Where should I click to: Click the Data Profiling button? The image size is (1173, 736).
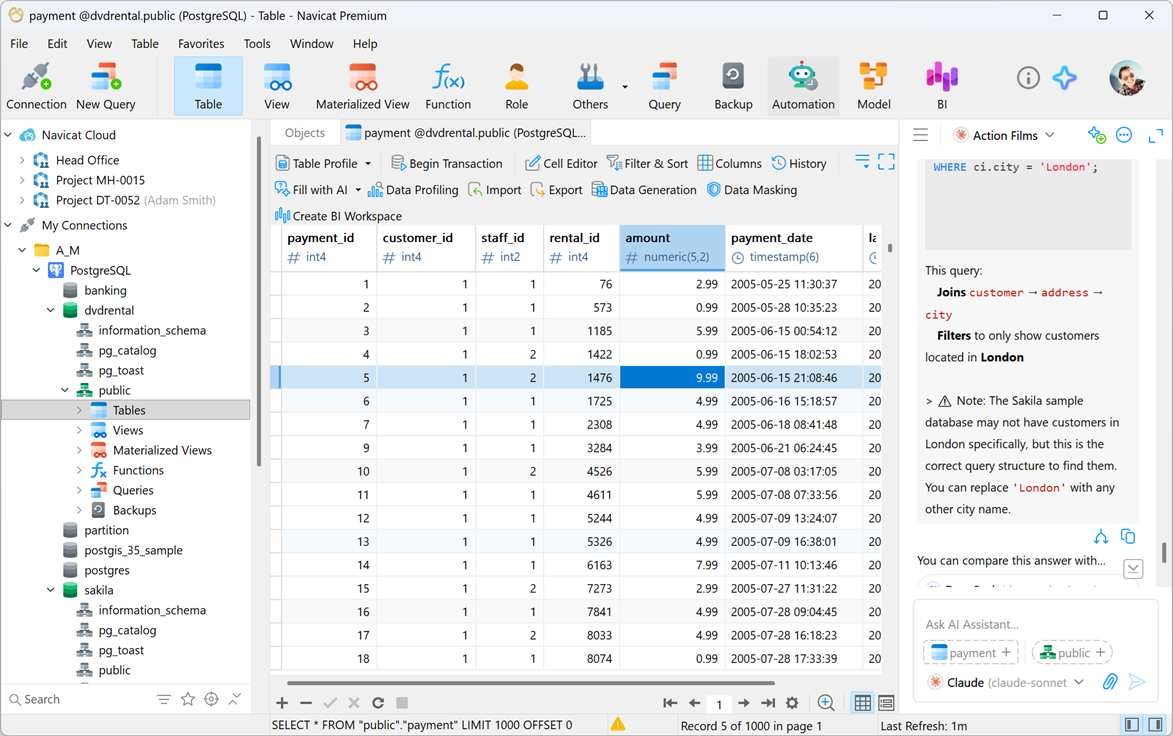click(x=413, y=190)
